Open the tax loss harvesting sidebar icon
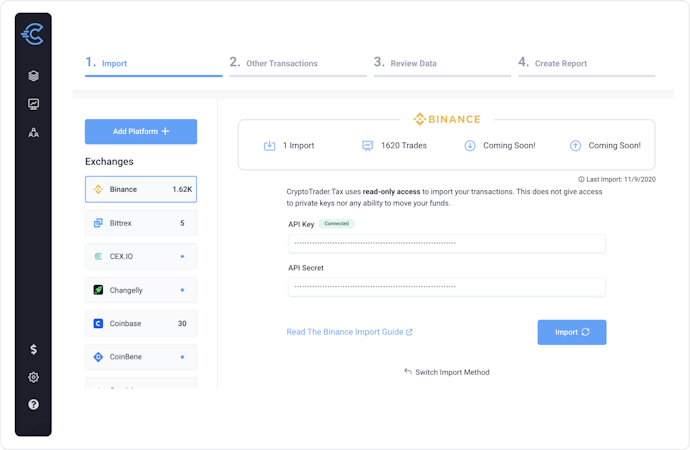 click(x=33, y=132)
